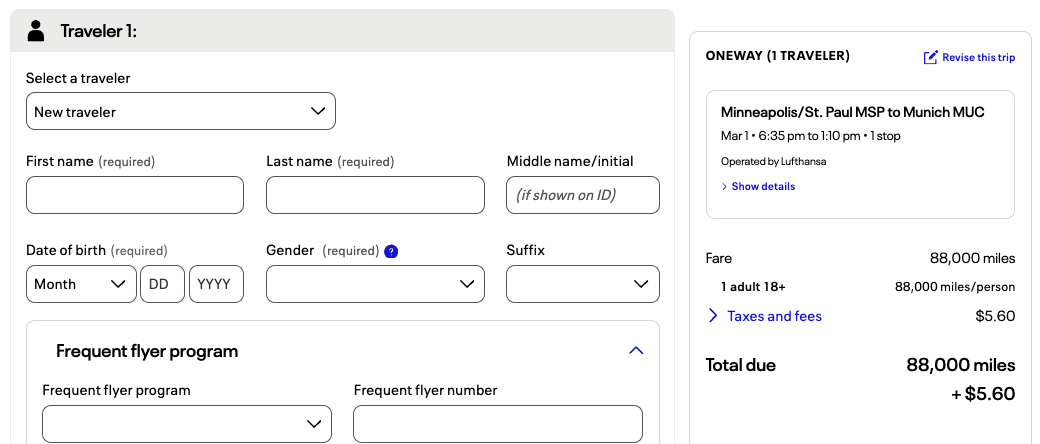Click the ONEWAY (1 TRAVELER) heading
Screen dimensions: 1040x444
pyautogui.click(x=777, y=56)
